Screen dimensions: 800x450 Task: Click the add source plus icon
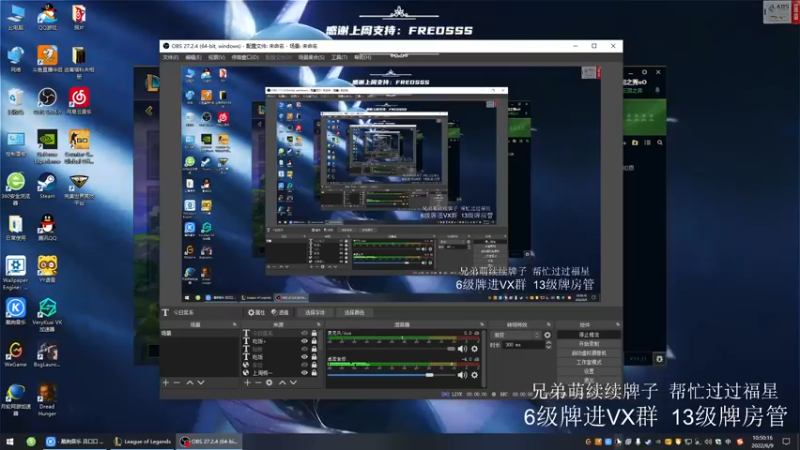[x=247, y=382]
